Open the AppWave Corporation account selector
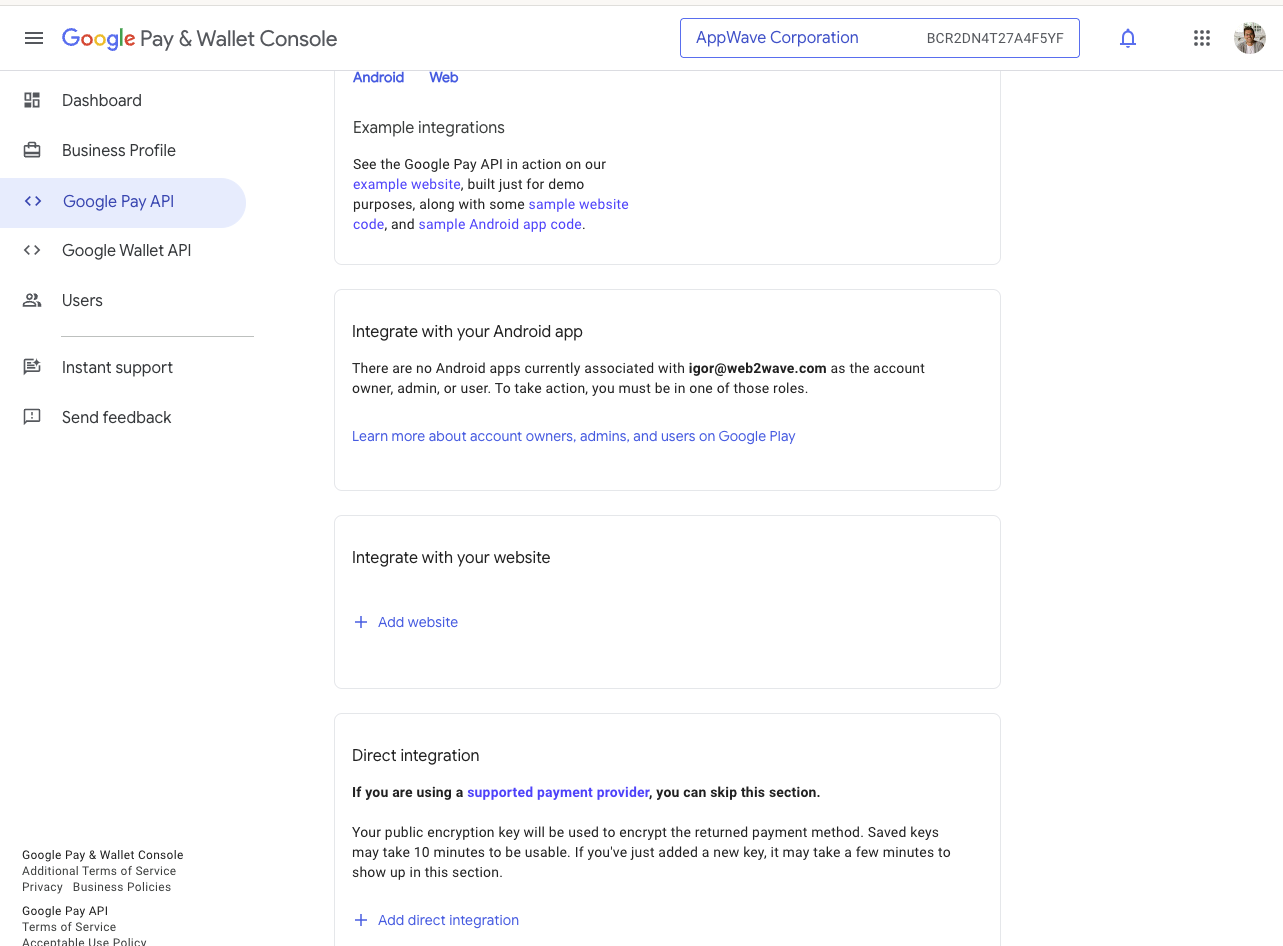The height and width of the screenshot is (946, 1283). (880, 38)
